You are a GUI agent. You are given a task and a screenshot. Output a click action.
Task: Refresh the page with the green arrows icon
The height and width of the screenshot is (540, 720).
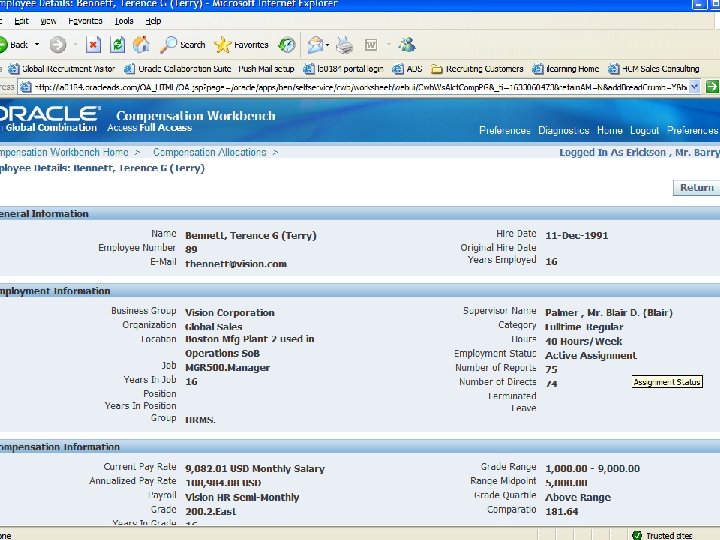click(x=118, y=45)
